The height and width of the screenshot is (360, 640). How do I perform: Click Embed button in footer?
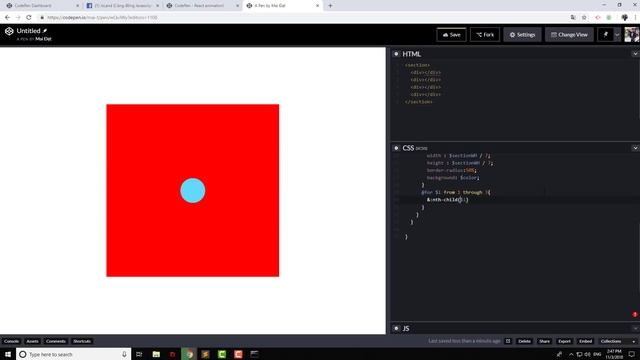pos(585,341)
